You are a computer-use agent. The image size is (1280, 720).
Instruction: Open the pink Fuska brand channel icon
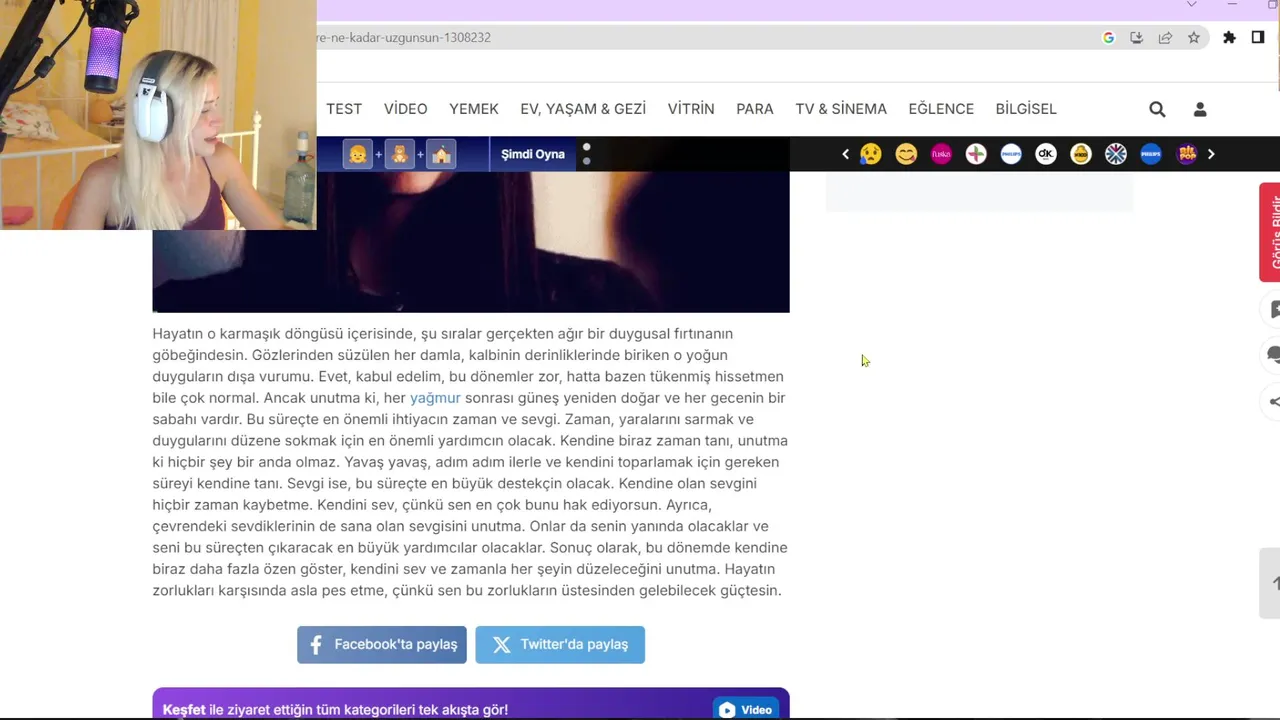pos(941,154)
